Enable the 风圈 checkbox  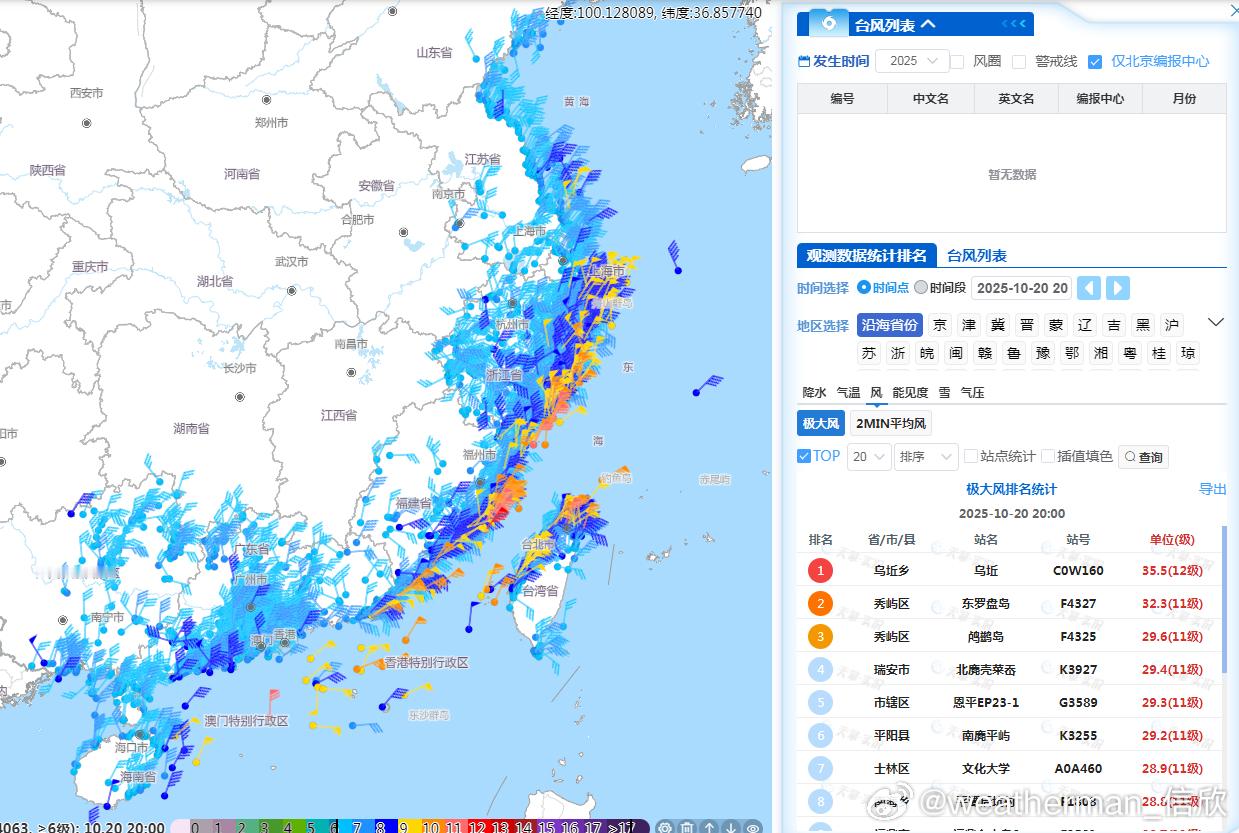[957, 62]
